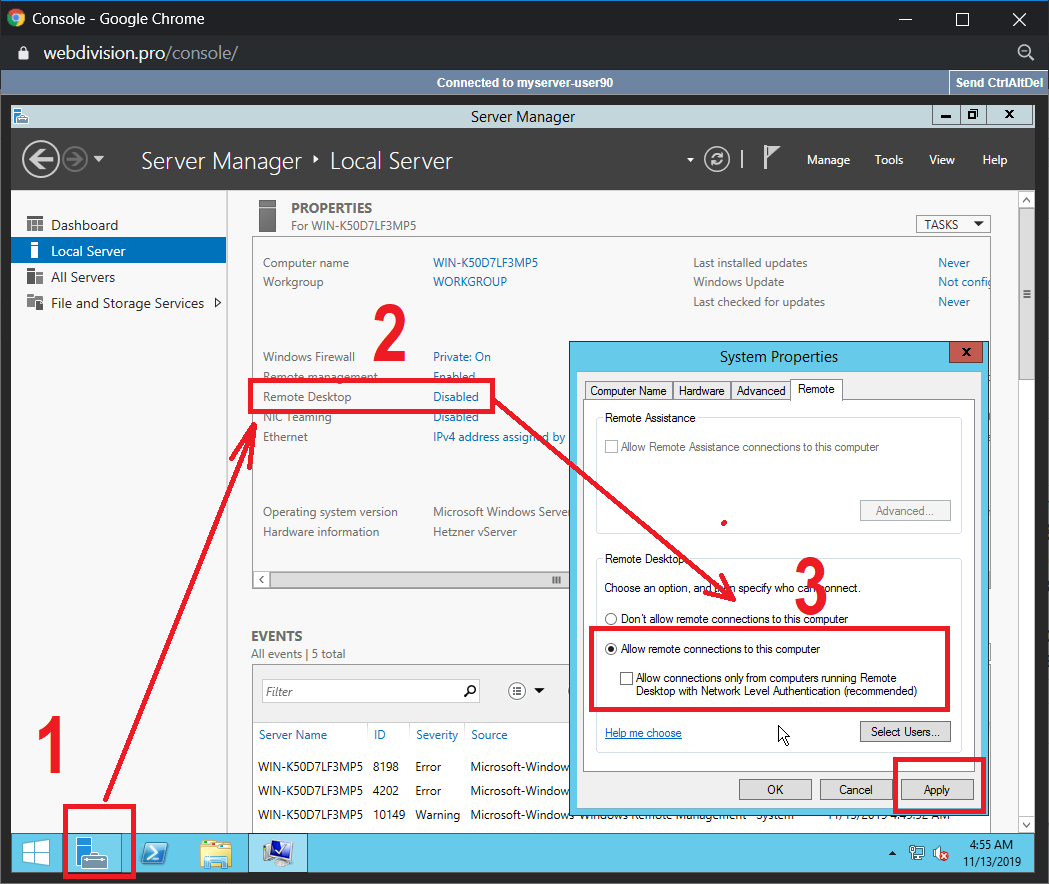
Task: Expand File and Storage Services
Action: click(218, 303)
